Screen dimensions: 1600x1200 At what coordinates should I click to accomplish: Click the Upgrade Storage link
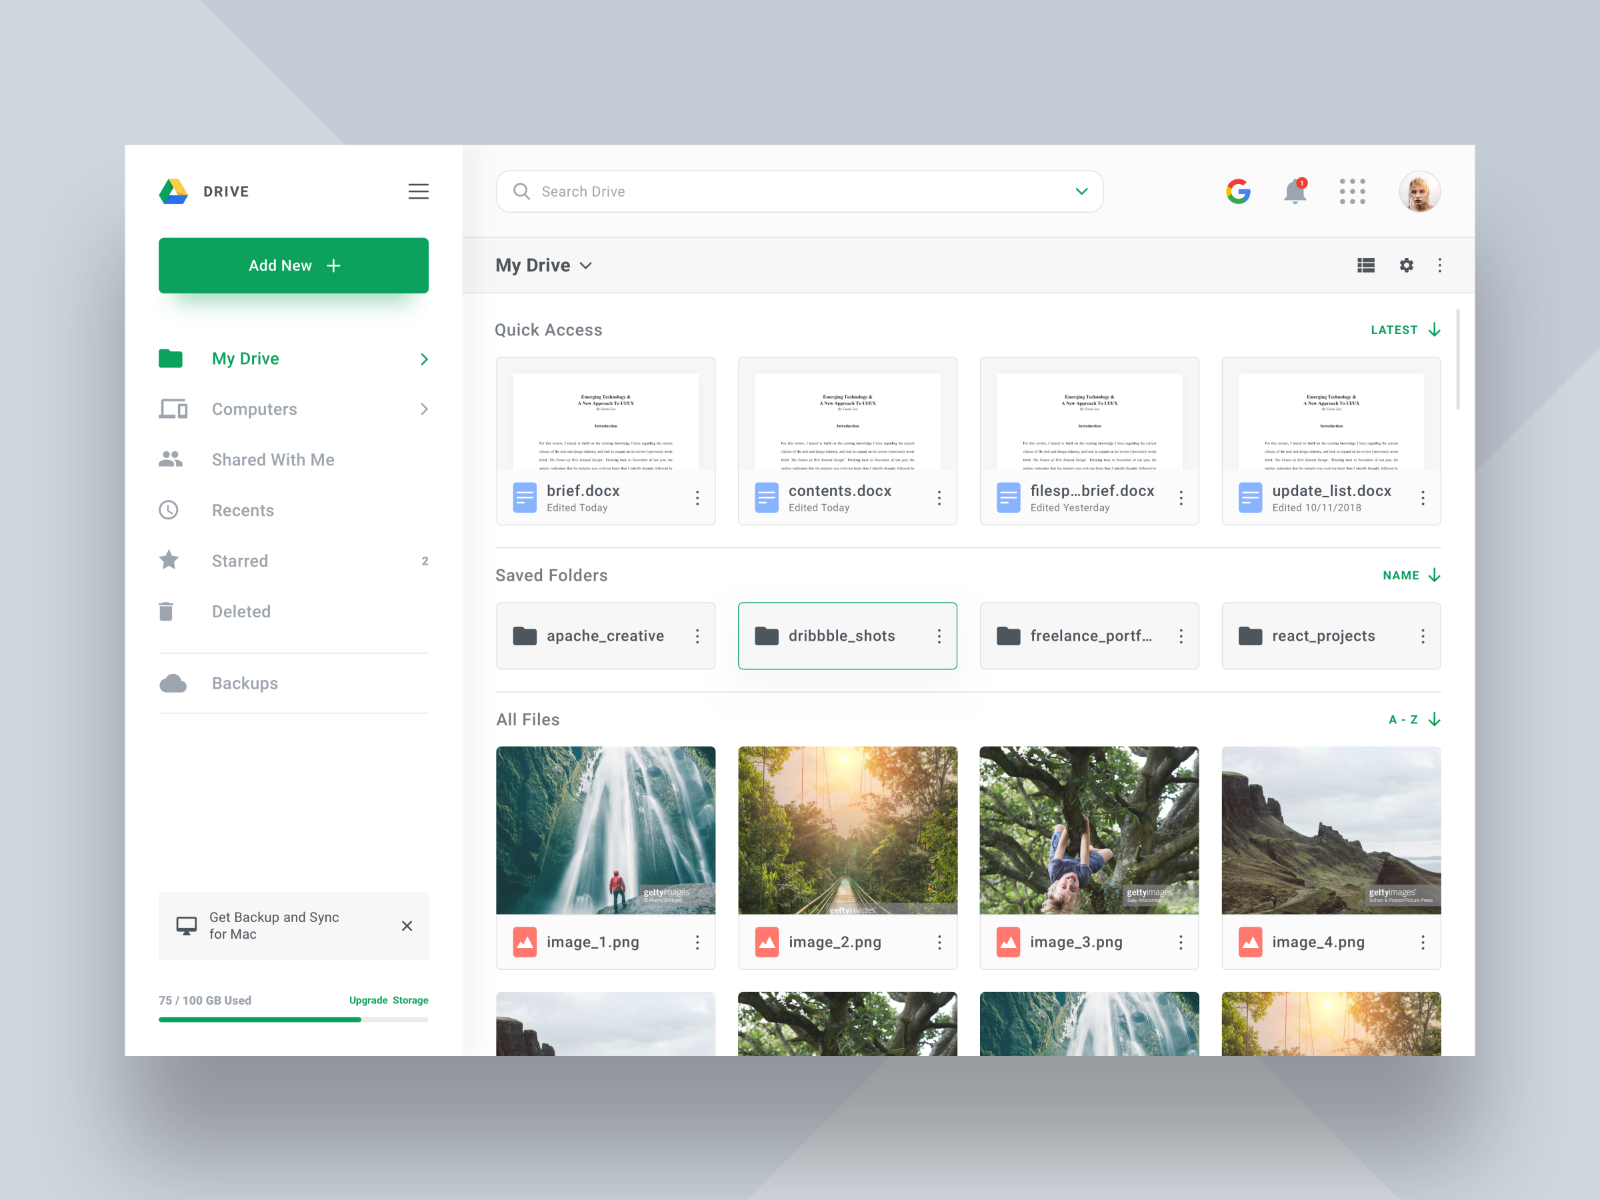tap(387, 1000)
